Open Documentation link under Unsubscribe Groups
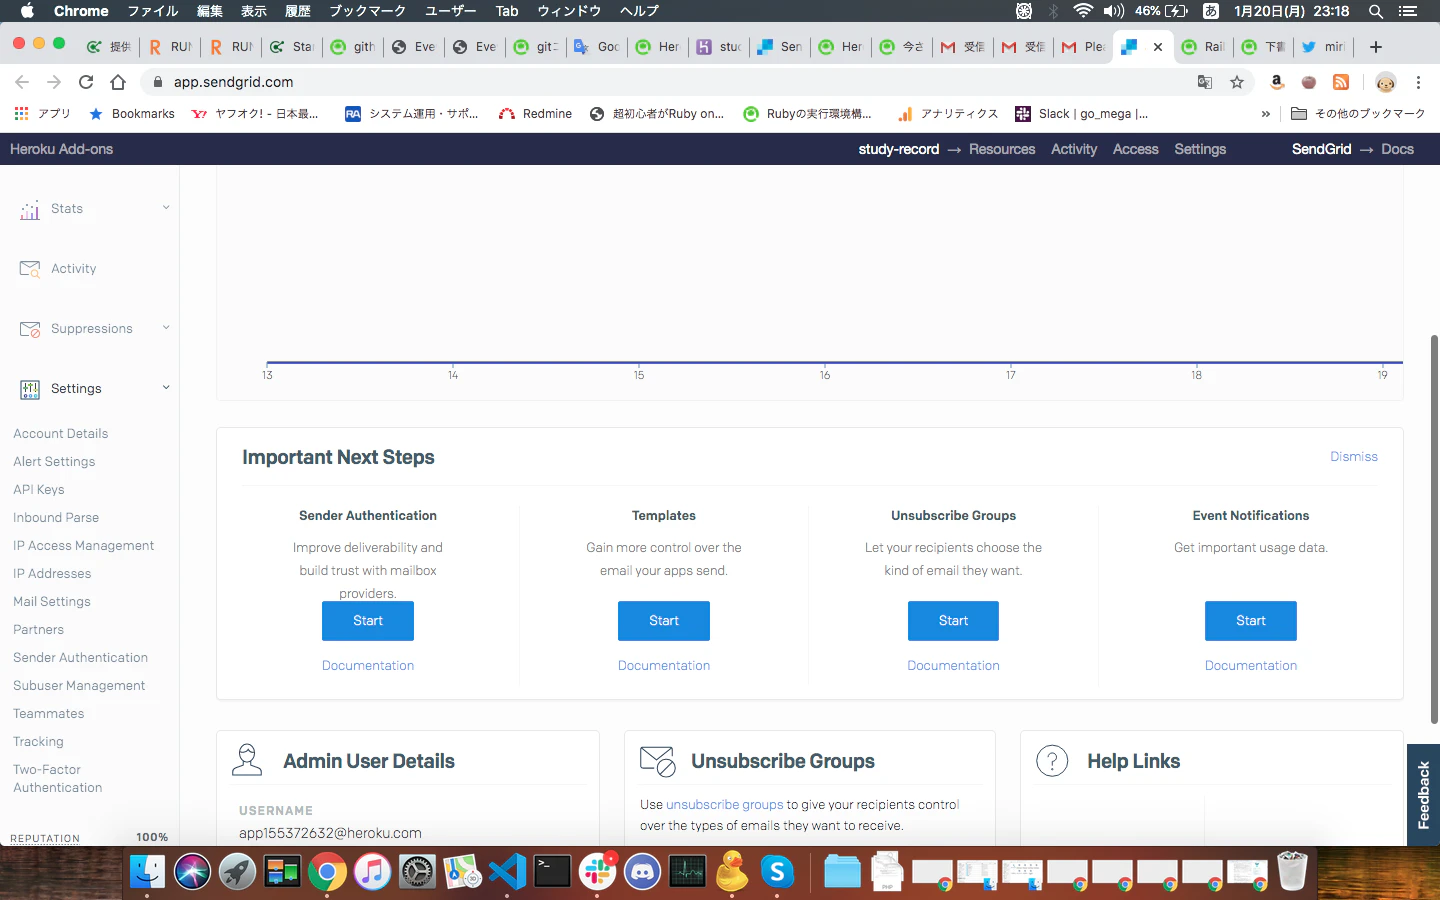The height and width of the screenshot is (900, 1440). (953, 666)
